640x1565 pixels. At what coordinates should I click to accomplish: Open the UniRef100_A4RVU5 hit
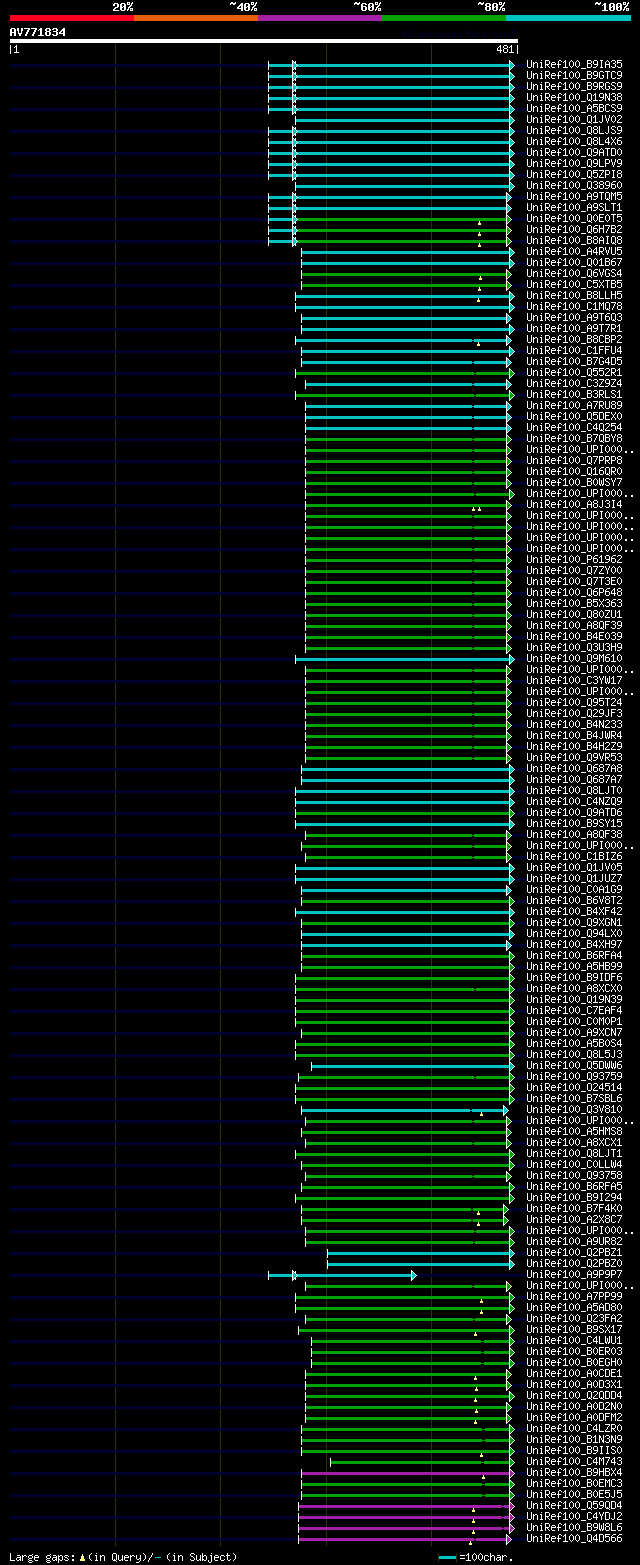[x=574, y=251]
